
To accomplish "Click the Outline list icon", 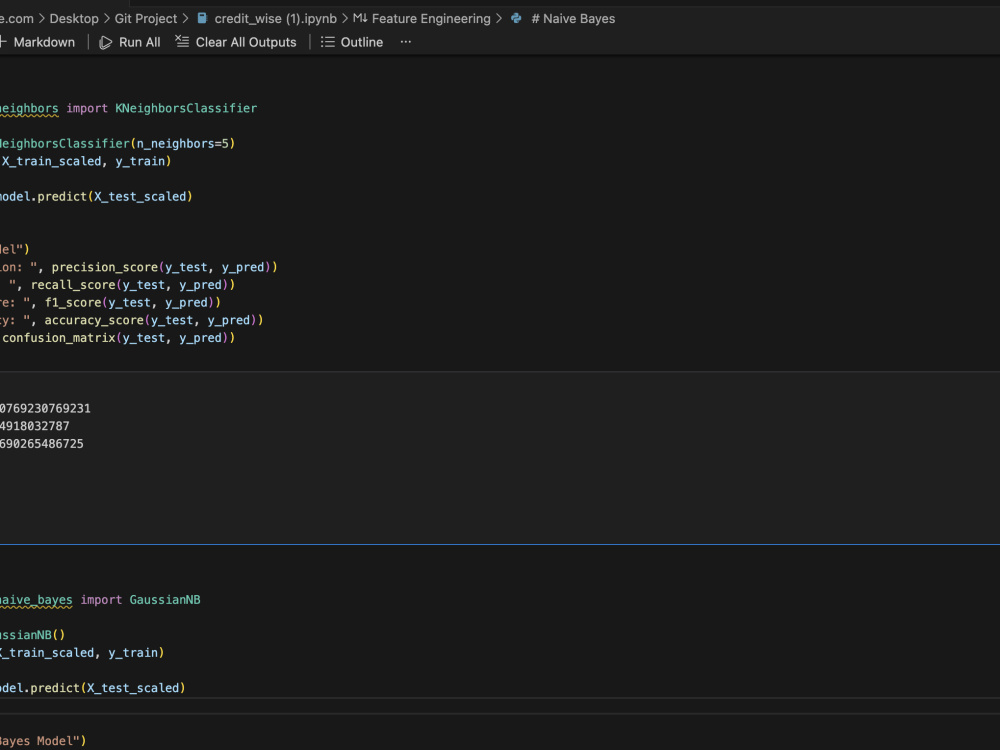I will 327,42.
